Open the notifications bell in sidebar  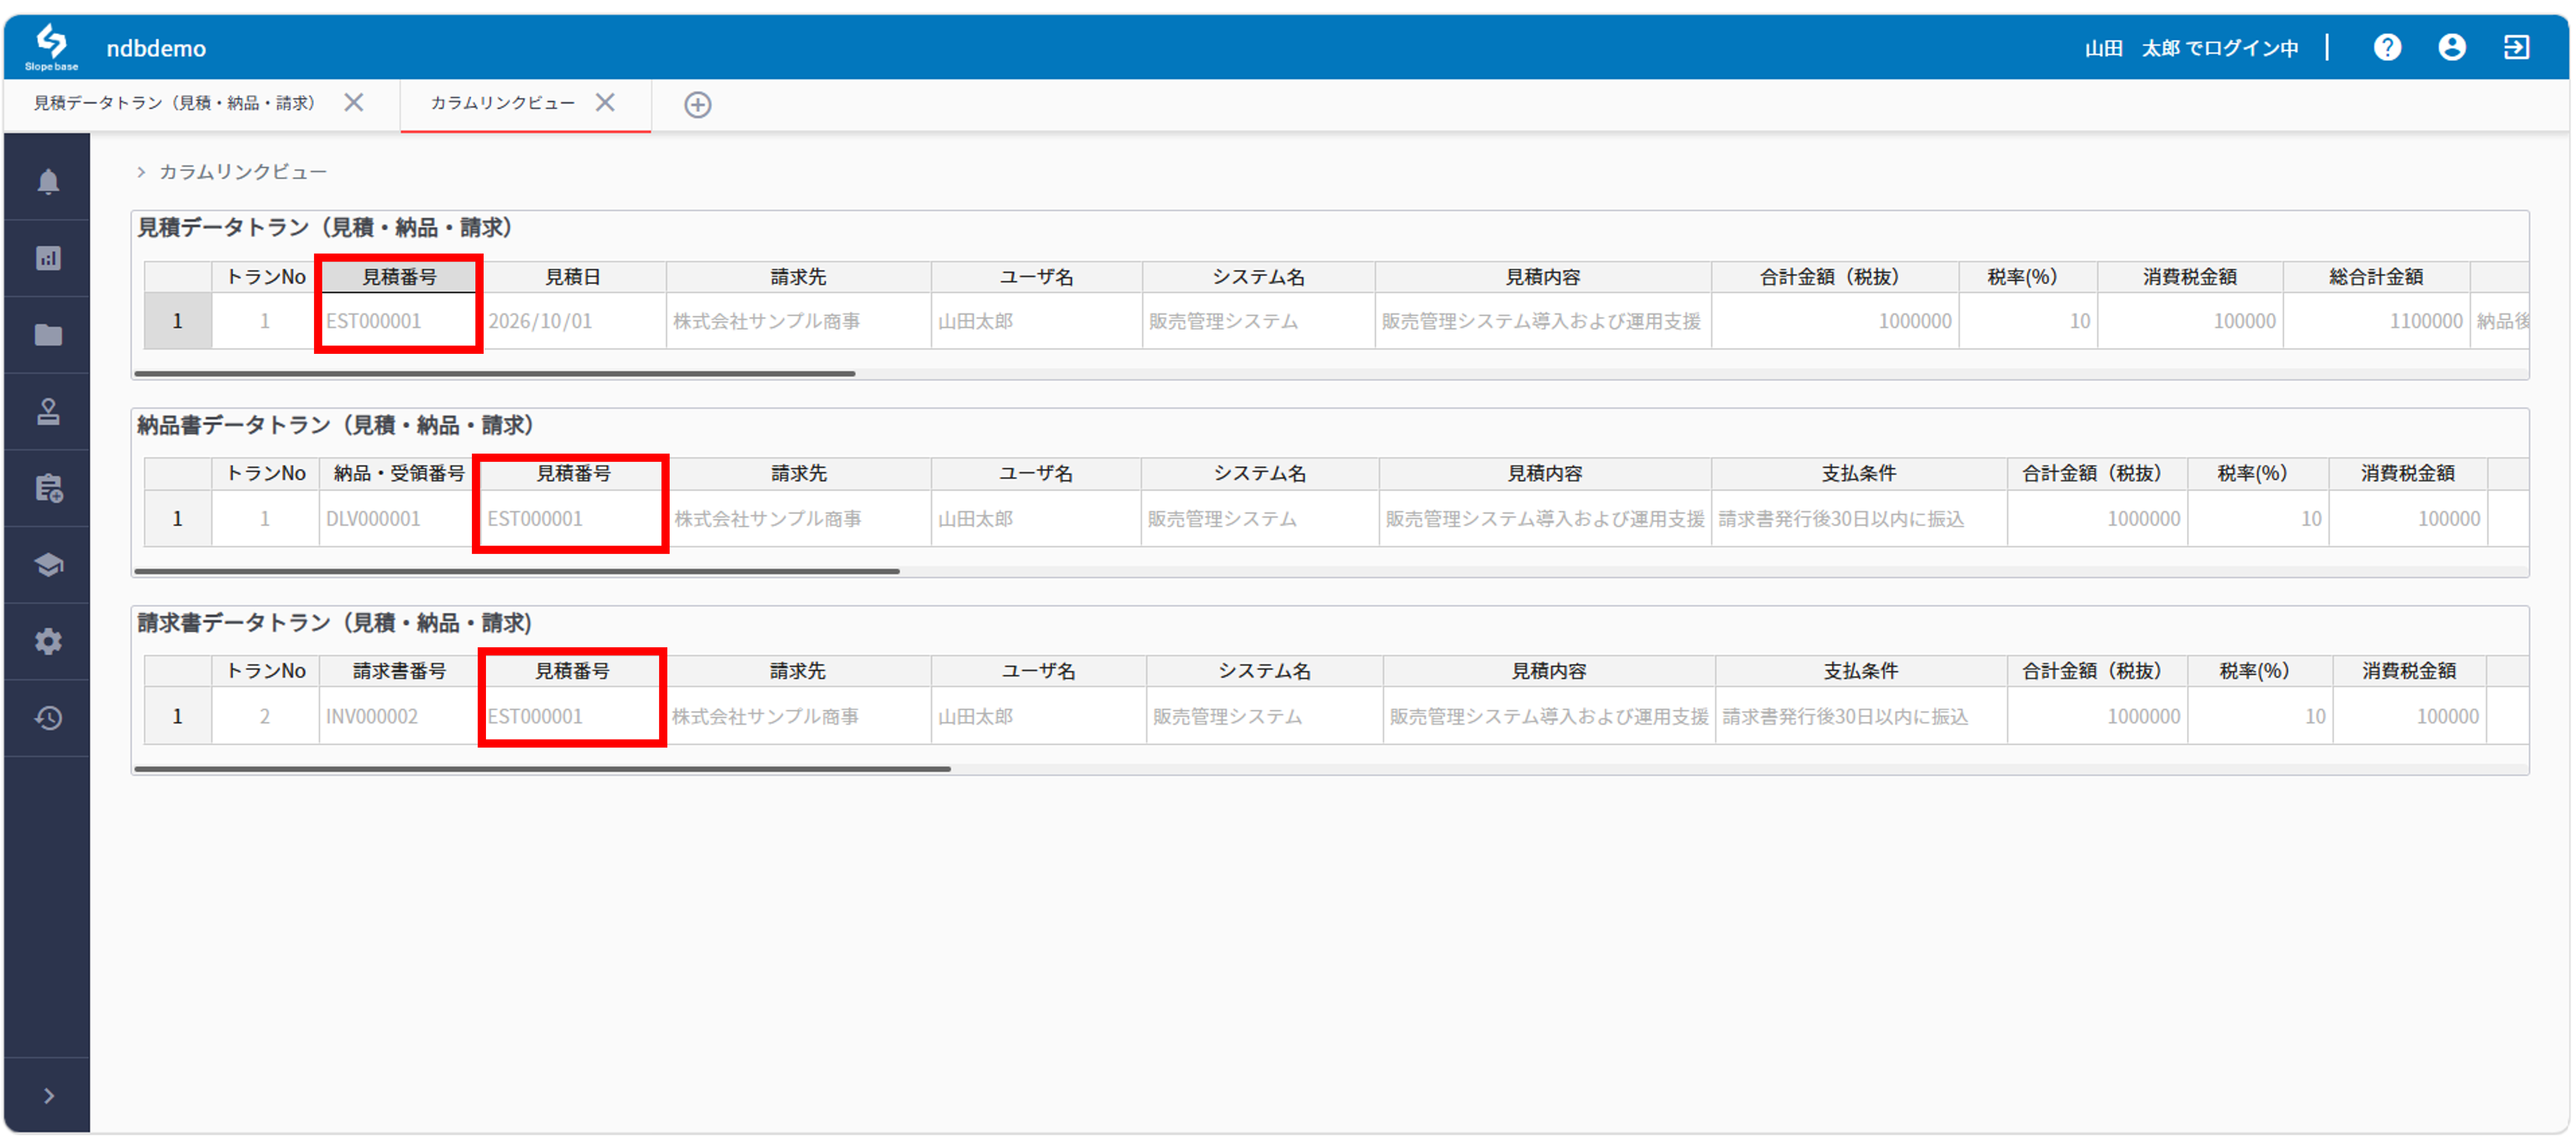tap(48, 181)
